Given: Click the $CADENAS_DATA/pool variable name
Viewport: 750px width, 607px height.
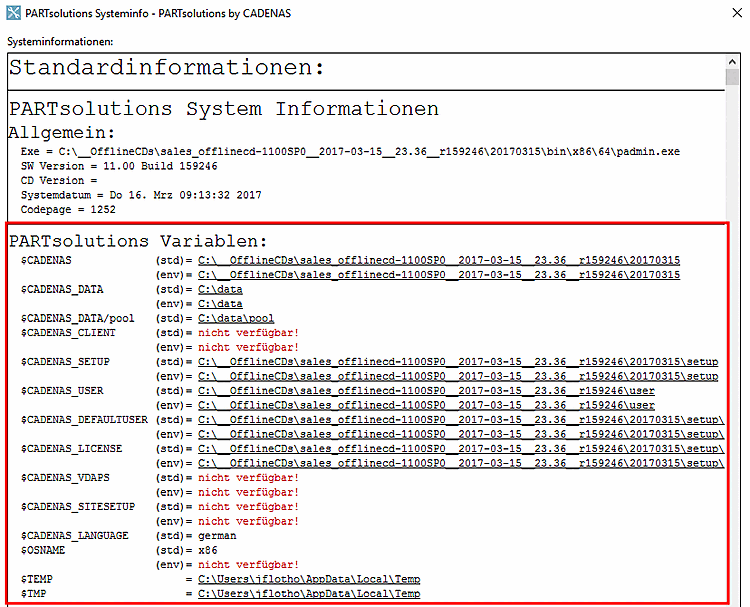Looking at the screenshot, I should pyautogui.click(x=77, y=318).
